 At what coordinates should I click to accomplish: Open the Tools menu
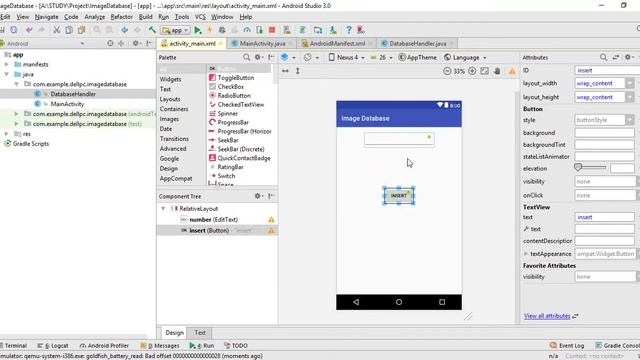coord(182,17)
